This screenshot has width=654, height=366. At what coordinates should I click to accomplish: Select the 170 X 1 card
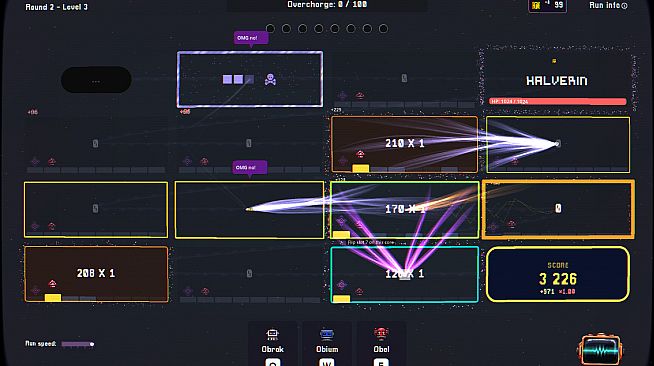tap(404, 210)
